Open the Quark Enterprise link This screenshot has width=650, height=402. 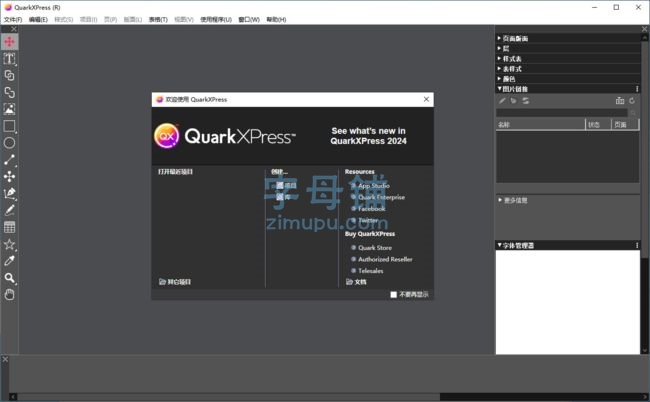(x=381, y=197)
